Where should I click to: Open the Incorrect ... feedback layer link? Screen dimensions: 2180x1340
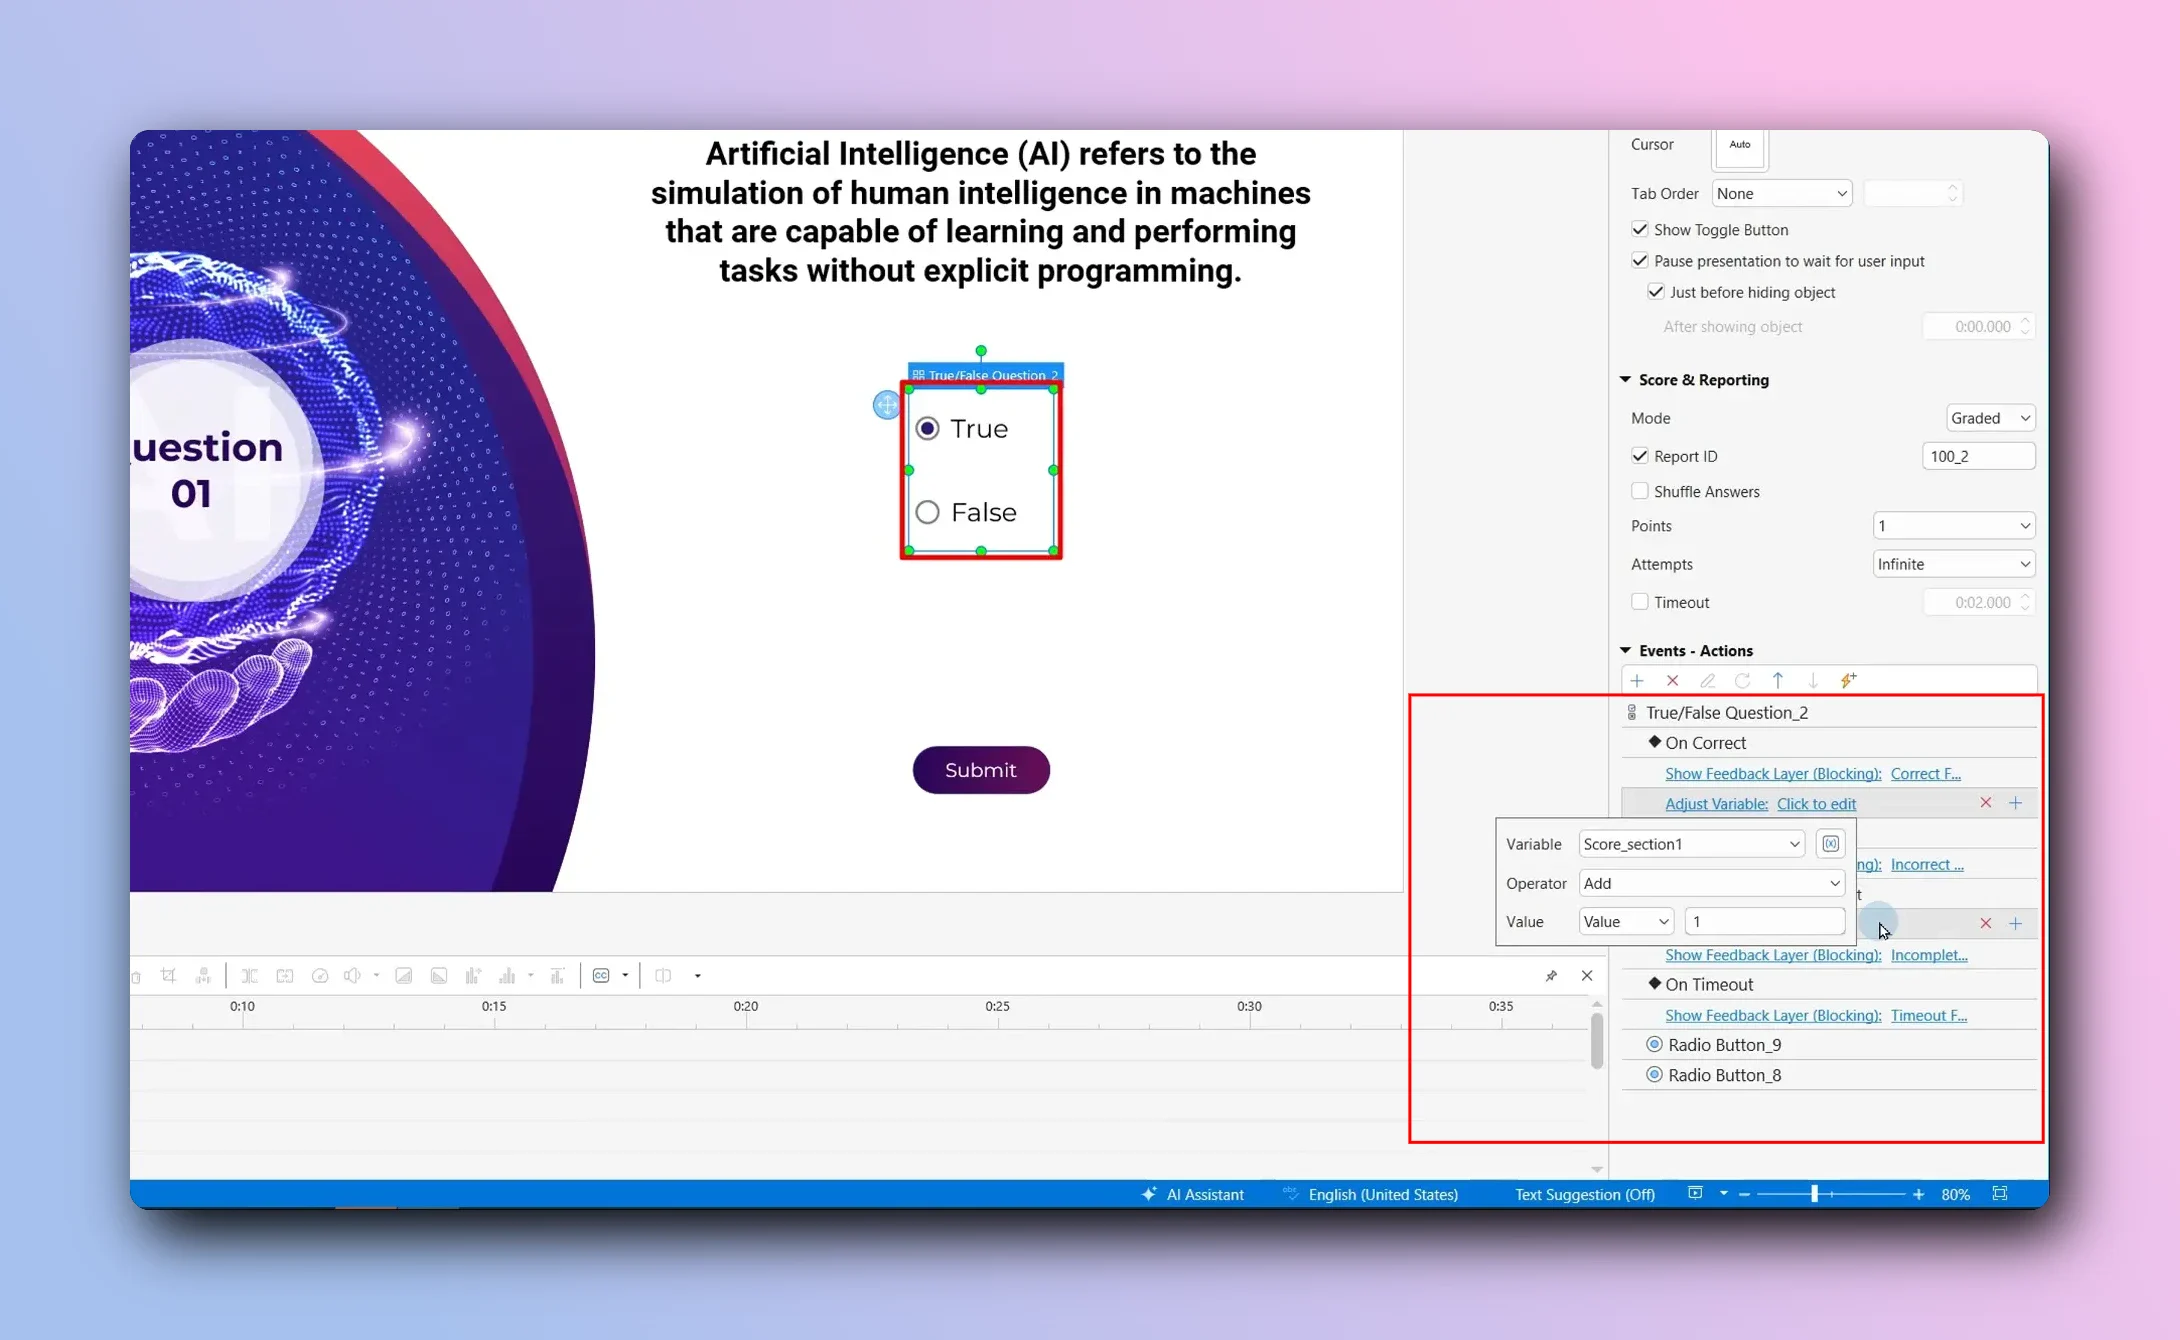1927,865
